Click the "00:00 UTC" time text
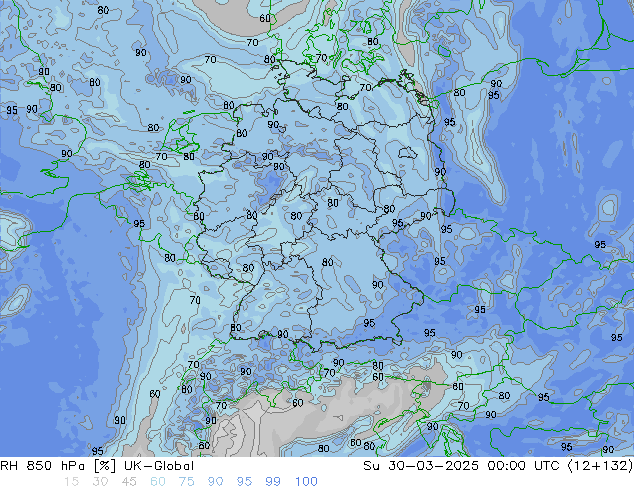The width and height of the screenshot is (634, 490). tap(523, 466)
